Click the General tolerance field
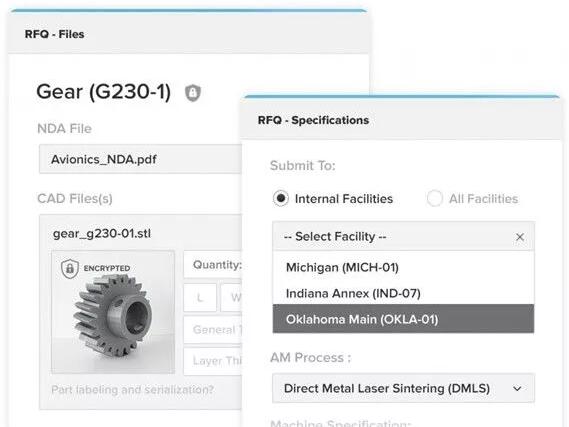This screenshot has width=569, height=427. [x=213, y=329]
